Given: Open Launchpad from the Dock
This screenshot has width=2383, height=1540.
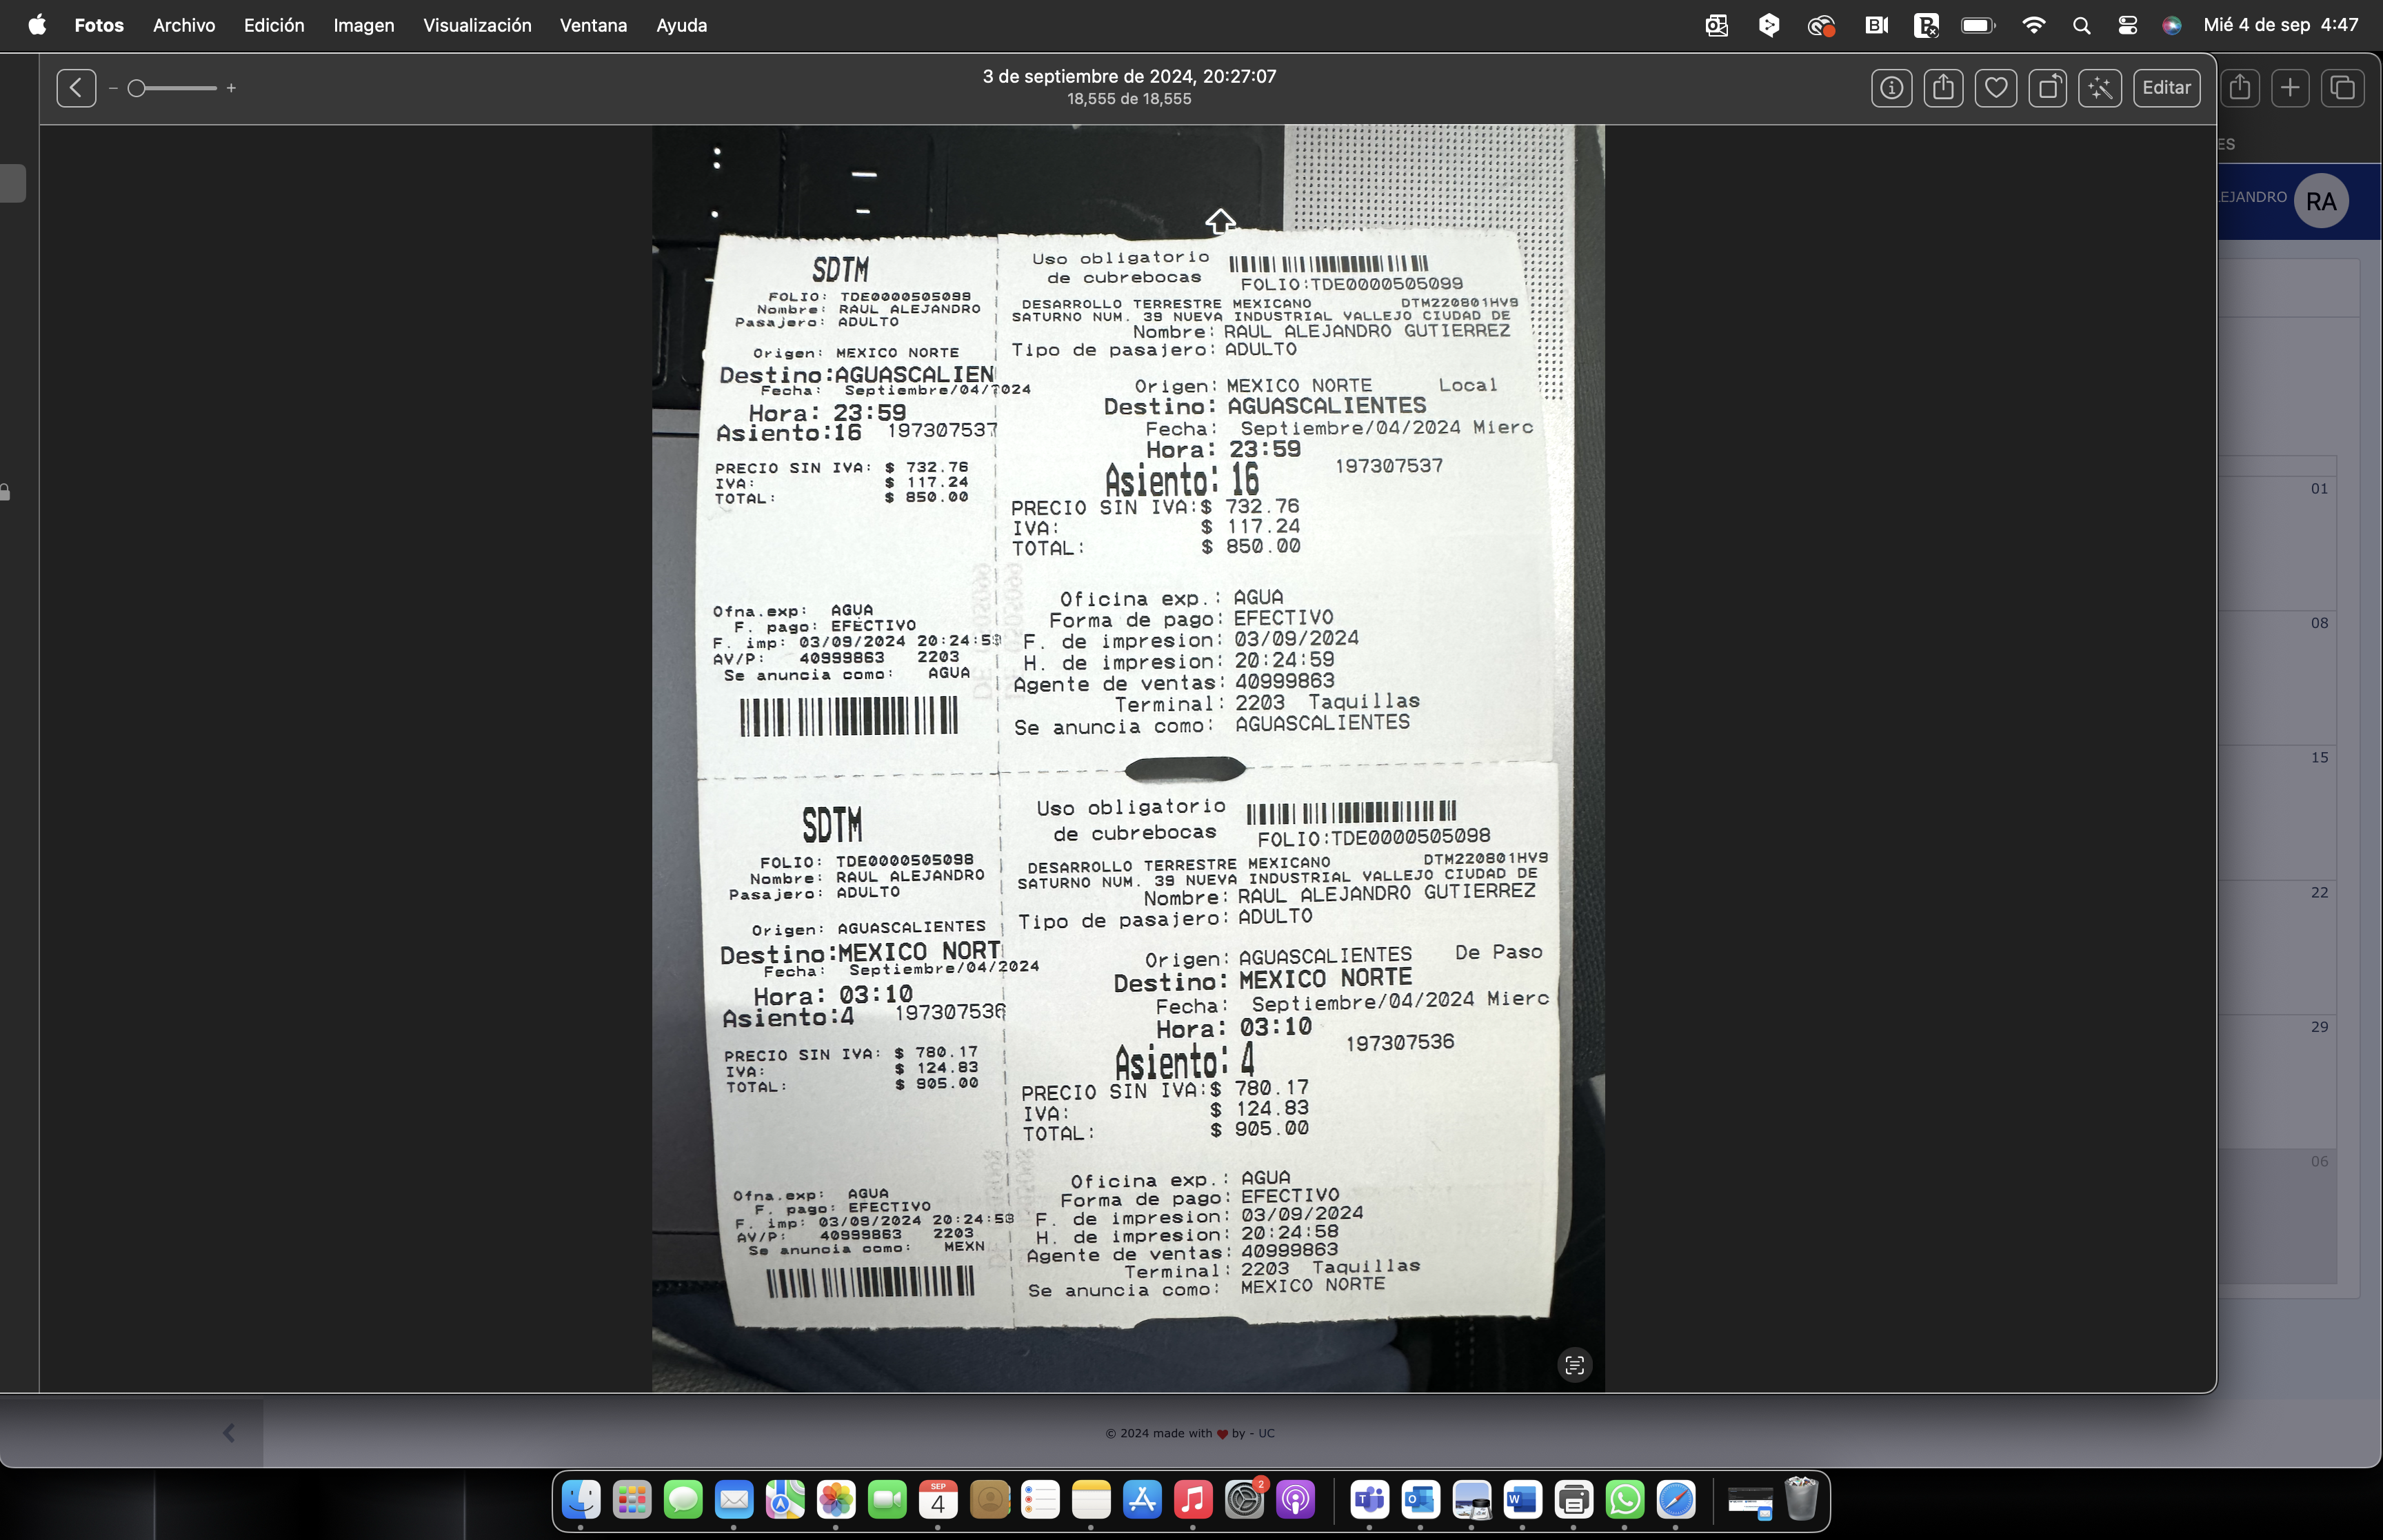Looking at the screenshot, I should tap(631, 1499).
